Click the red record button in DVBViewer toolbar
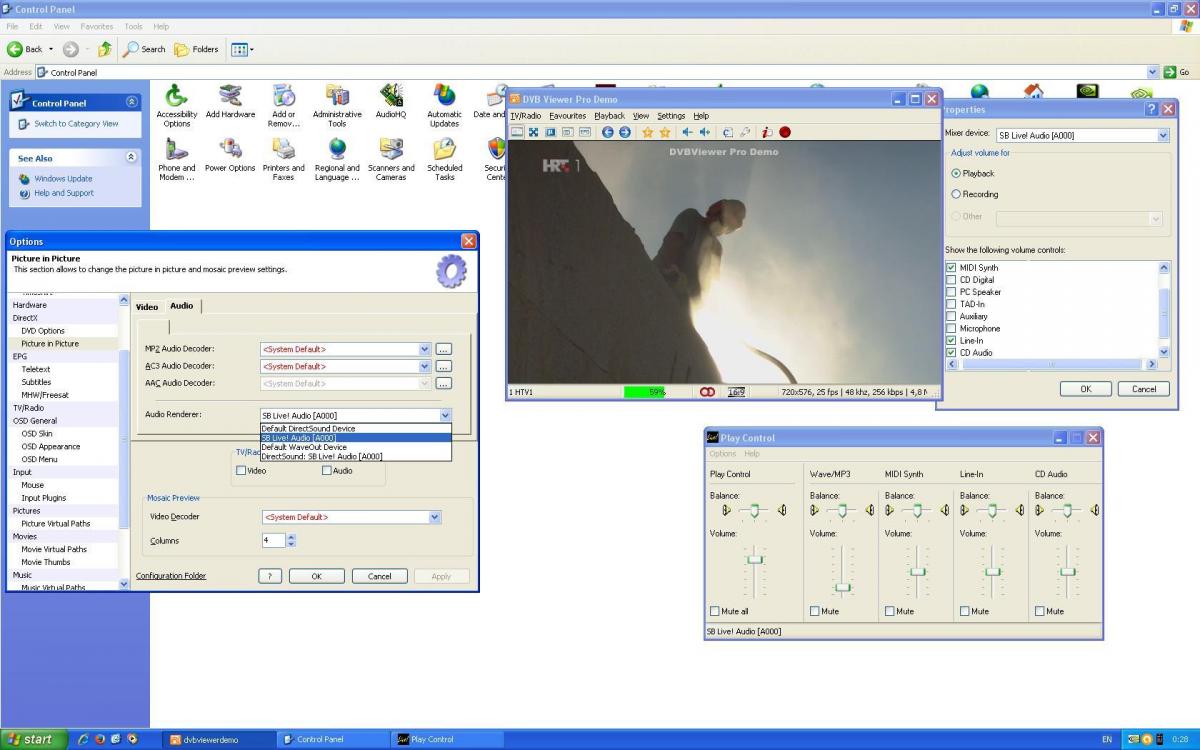1200x750 pixels. (785, 132)
